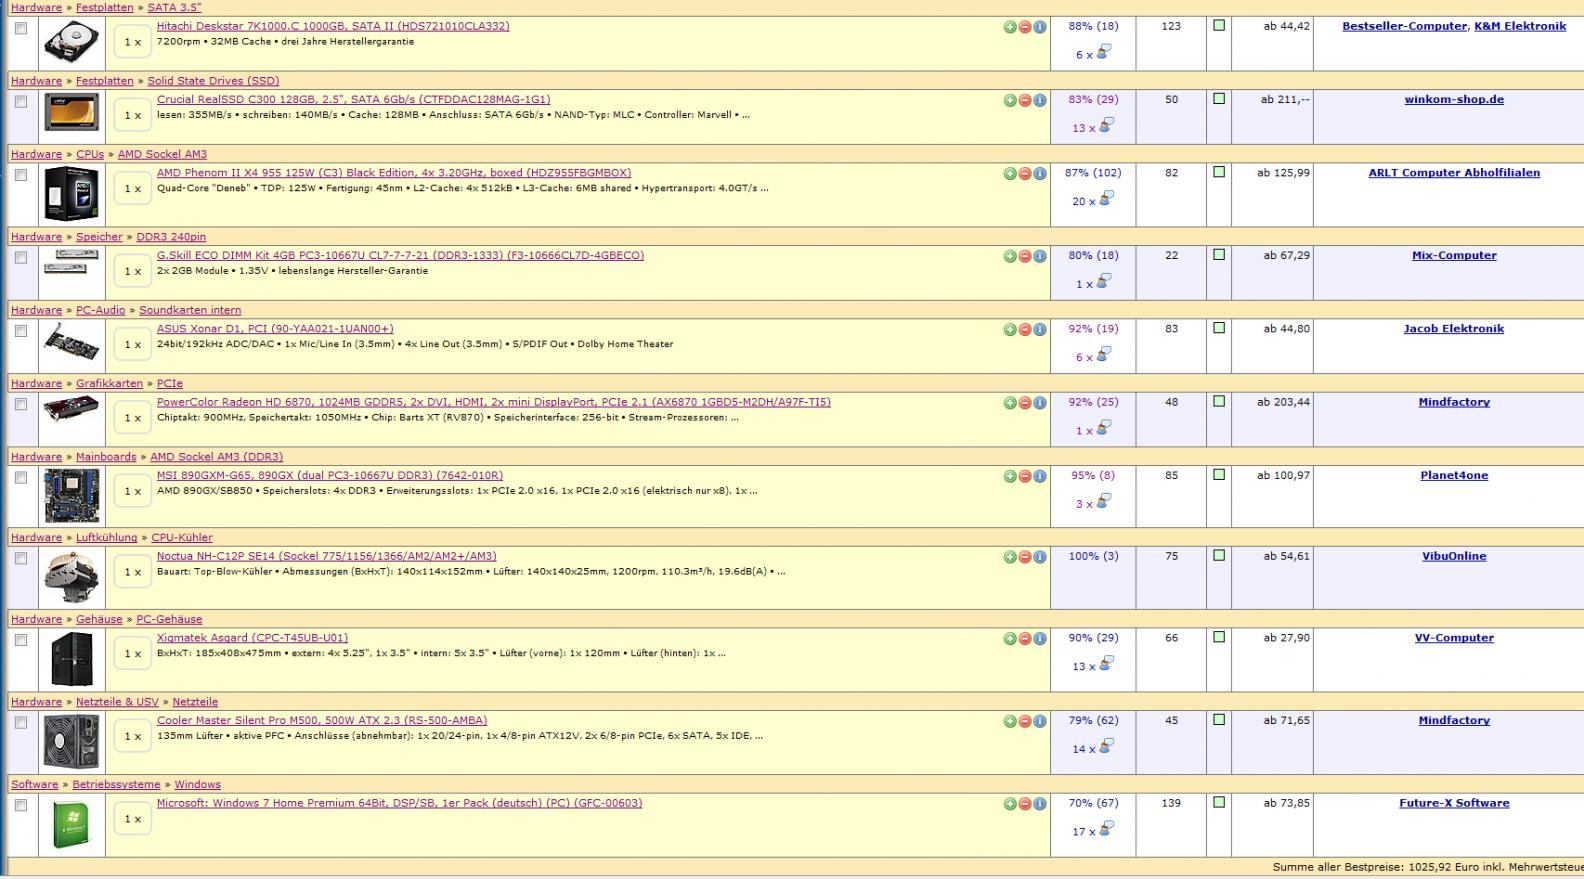
Task: Visit Future-X Software shop link
Action: click(x=1454, y=803)
